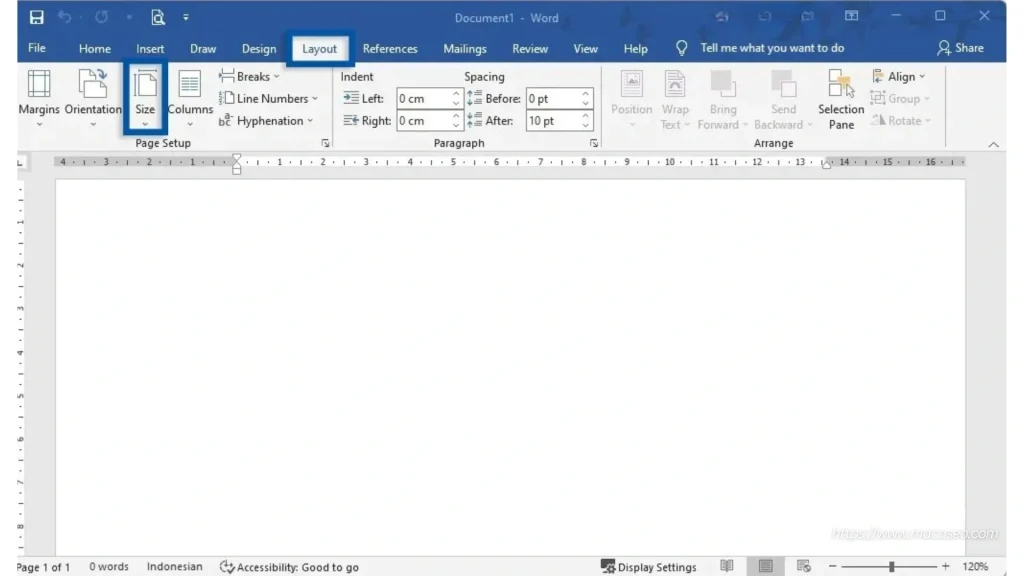The image size is (1024, 576).
Task: Switch to the Review tab
Action: 530,49
